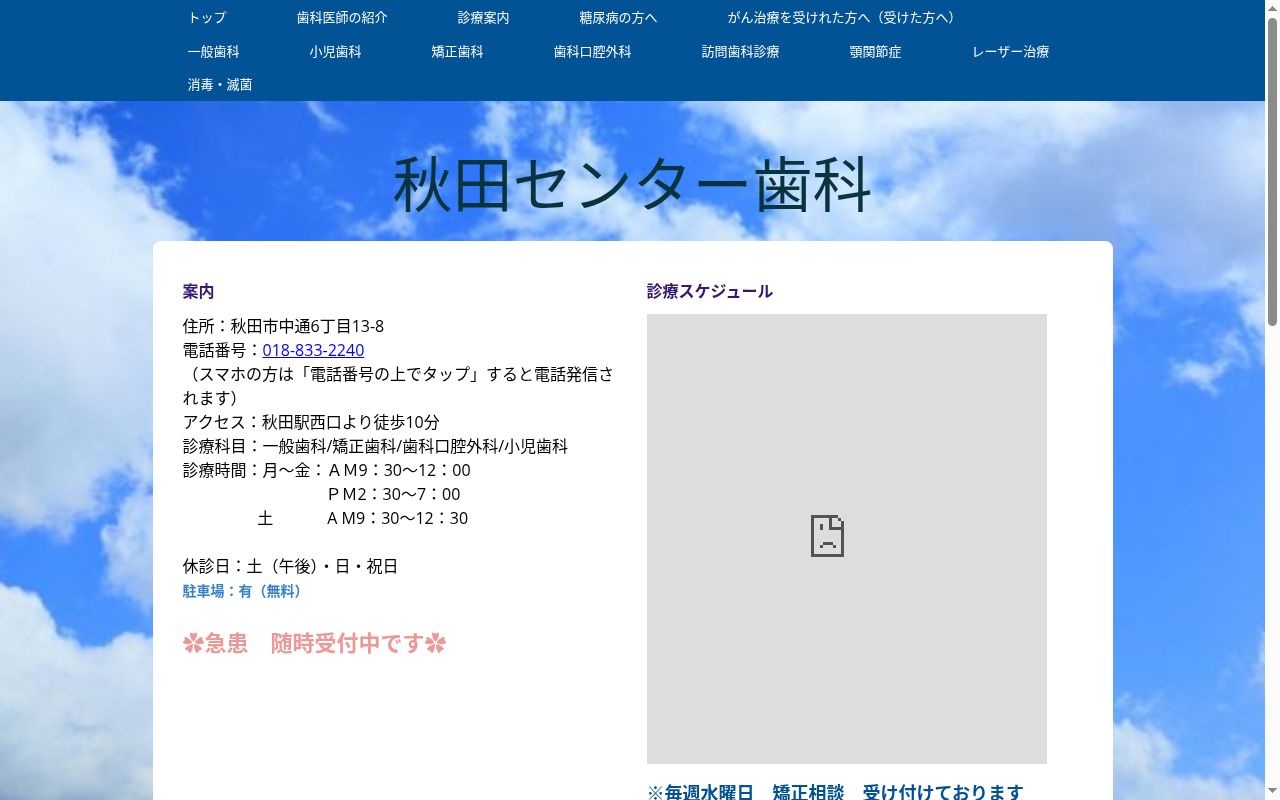
Task: Go to レーザー治療 page
Action: [x=1010, y=52]
